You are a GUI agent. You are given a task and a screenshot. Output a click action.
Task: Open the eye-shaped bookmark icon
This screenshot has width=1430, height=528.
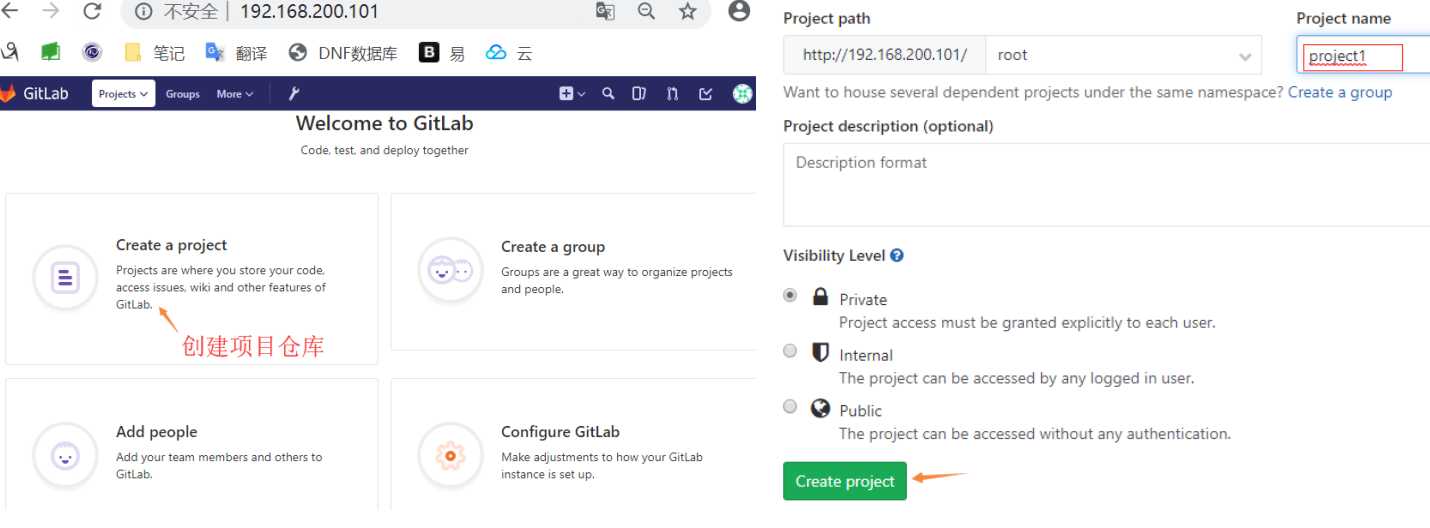(92, 53)
